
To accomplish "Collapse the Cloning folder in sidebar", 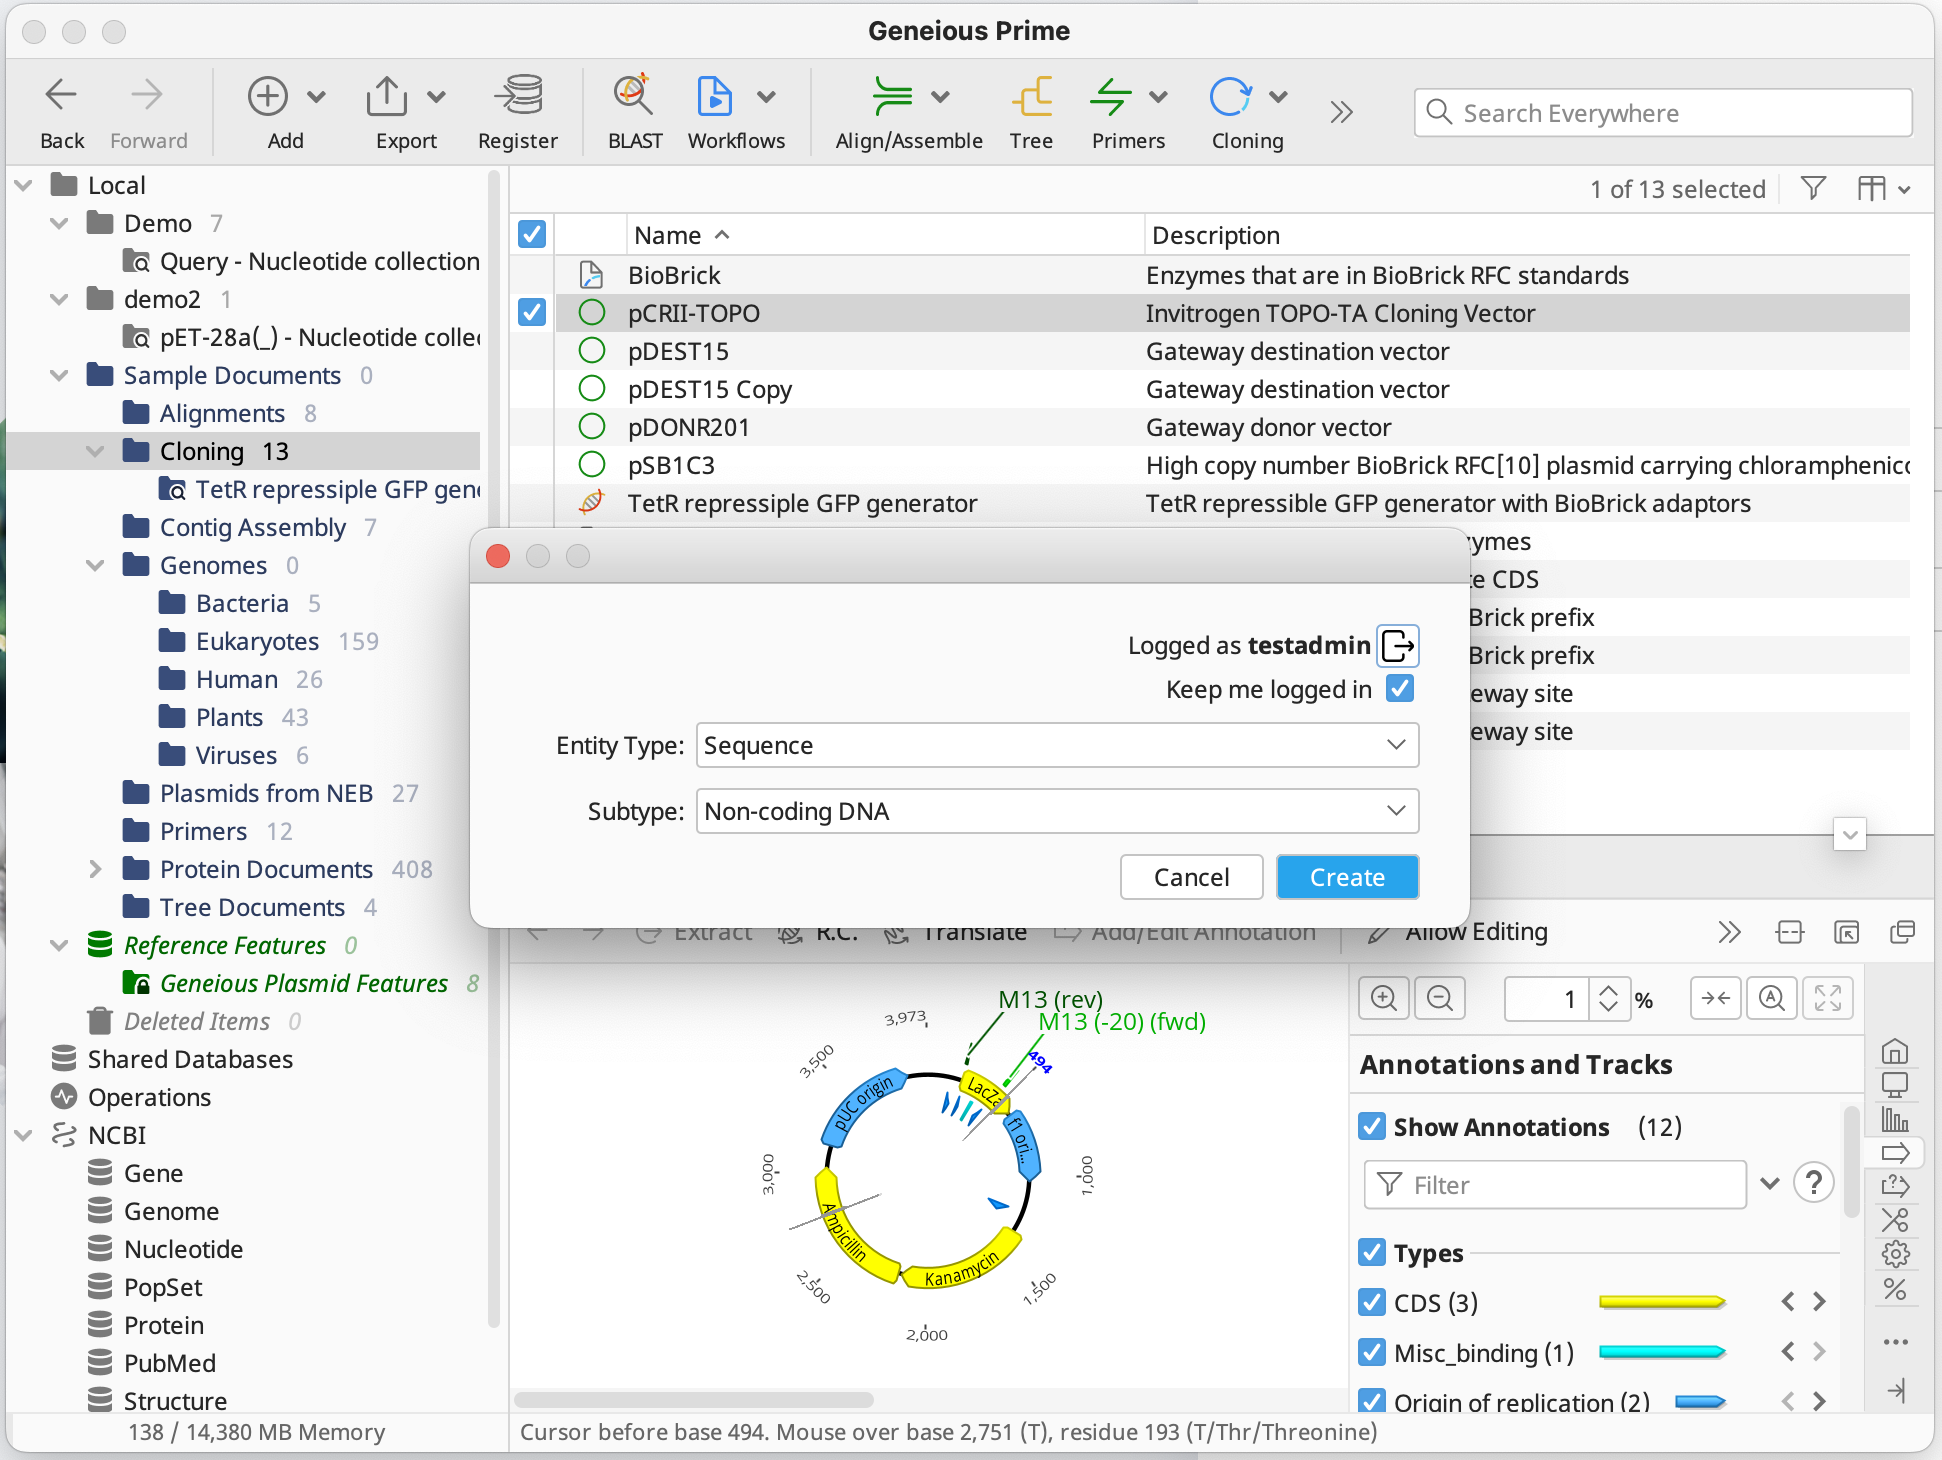I will coord(95,450).
